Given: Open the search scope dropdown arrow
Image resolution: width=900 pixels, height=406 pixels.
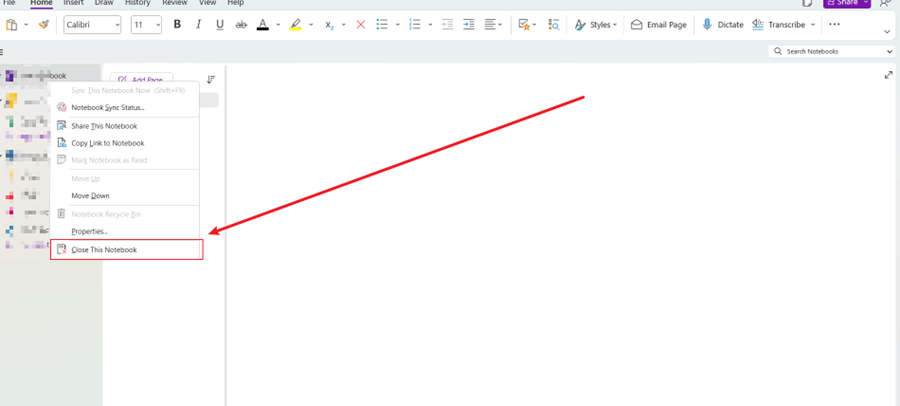Looking at the screenshot, I should pos(890,51).
